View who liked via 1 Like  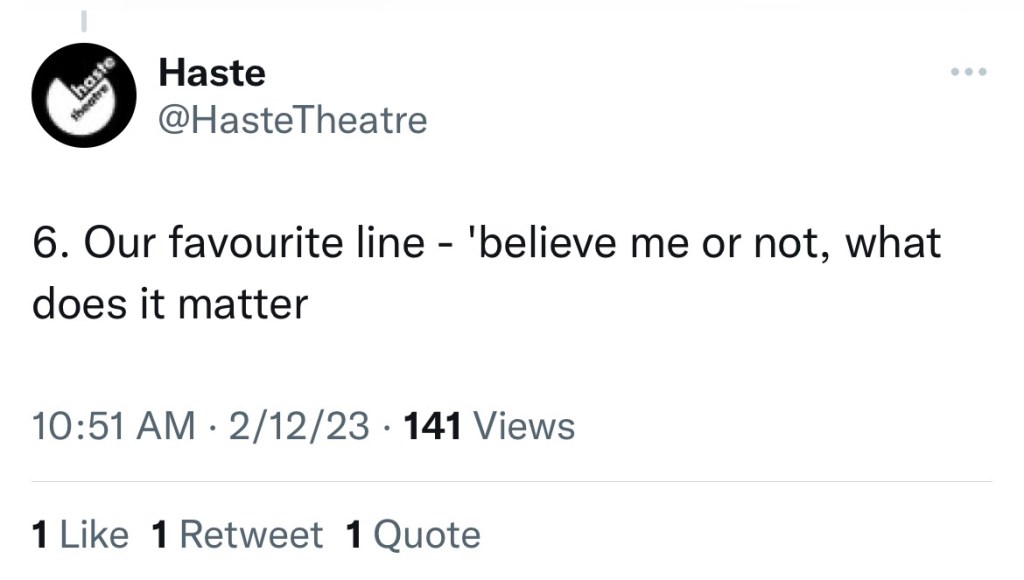tap(80, 535)
